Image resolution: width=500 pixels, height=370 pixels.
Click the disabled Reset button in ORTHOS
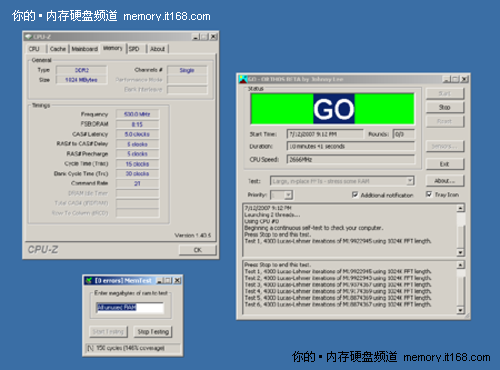coord(445,121)
